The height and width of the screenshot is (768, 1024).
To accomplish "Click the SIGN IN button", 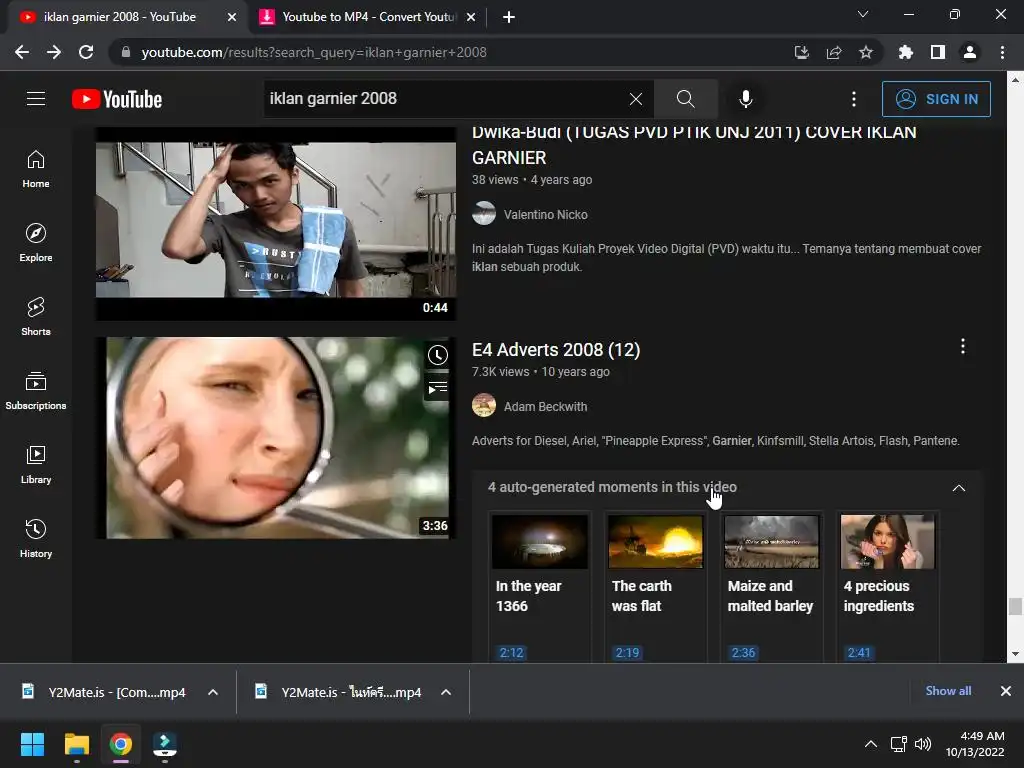I will [x=936, y=99].
